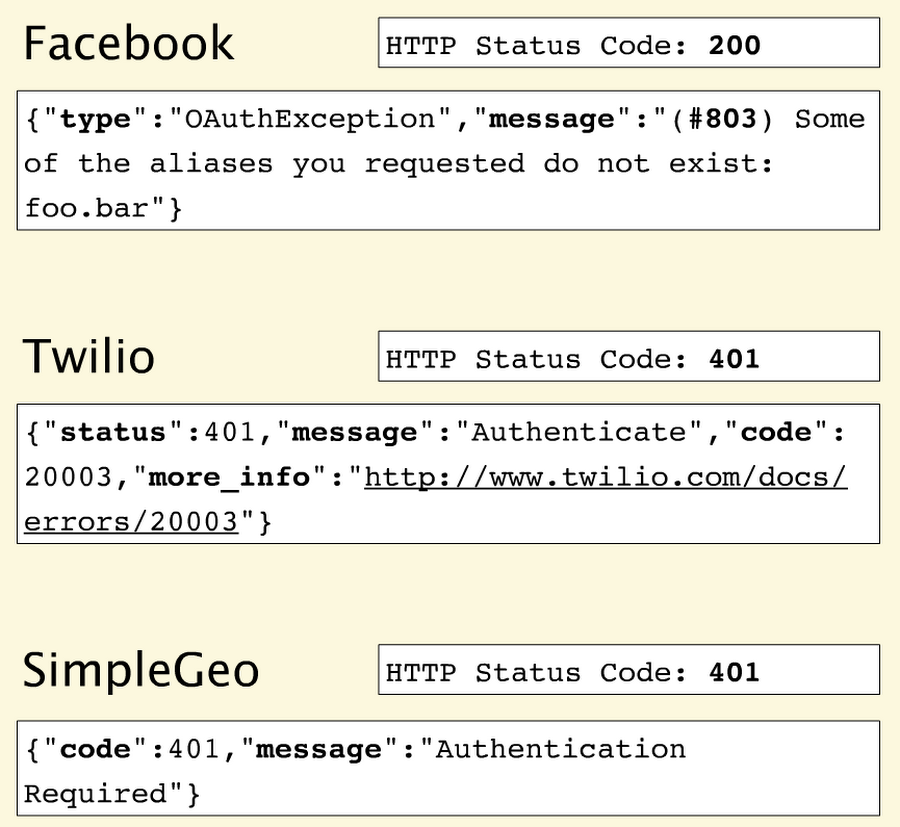Click the Twilio heading
Image resolution: width=900 pixels, height=827 pixels.
[x=88, y=357]
